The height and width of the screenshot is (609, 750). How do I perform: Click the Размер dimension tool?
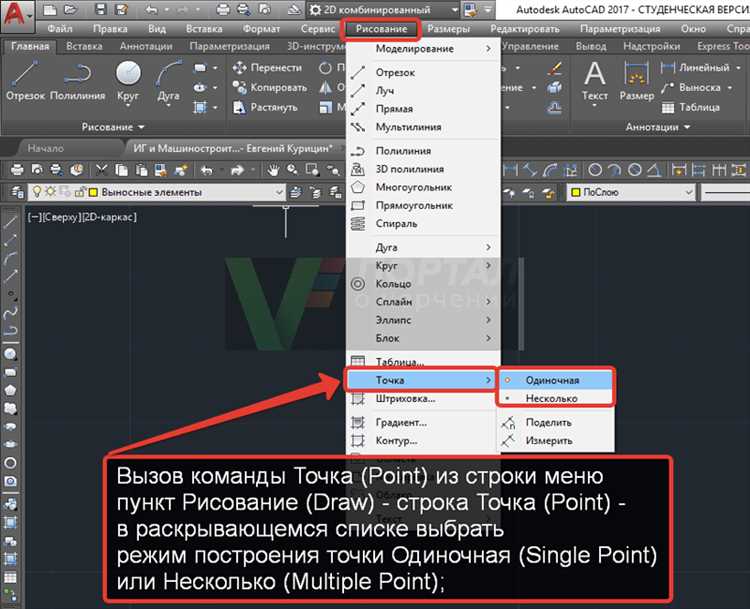(637, 81)
